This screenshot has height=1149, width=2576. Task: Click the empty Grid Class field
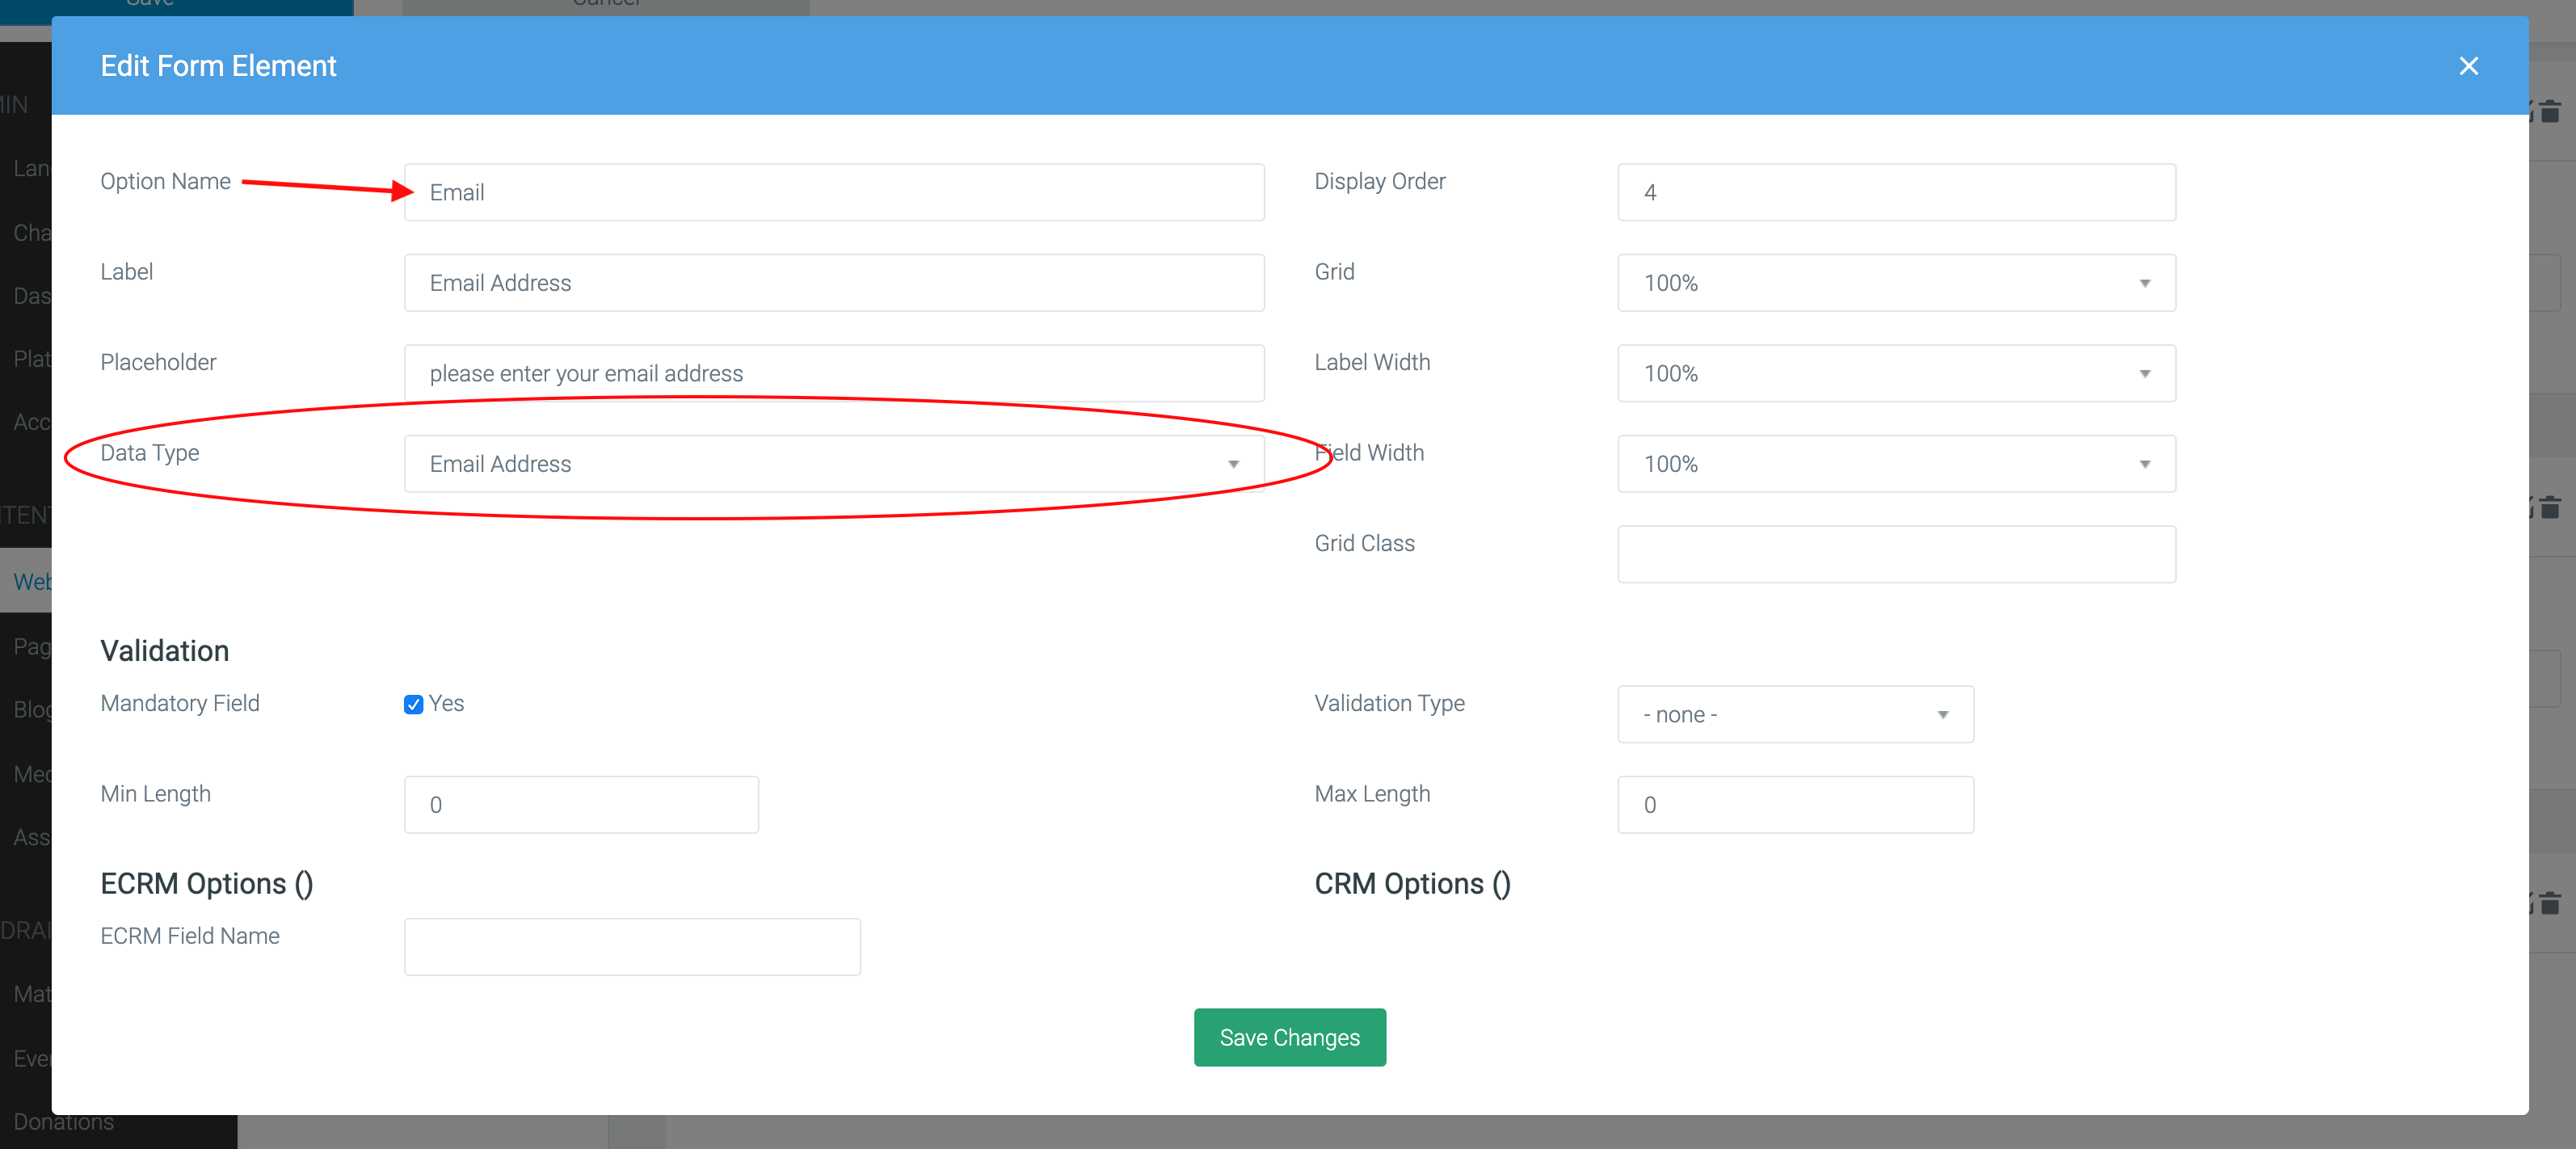tap(1895, 554)
